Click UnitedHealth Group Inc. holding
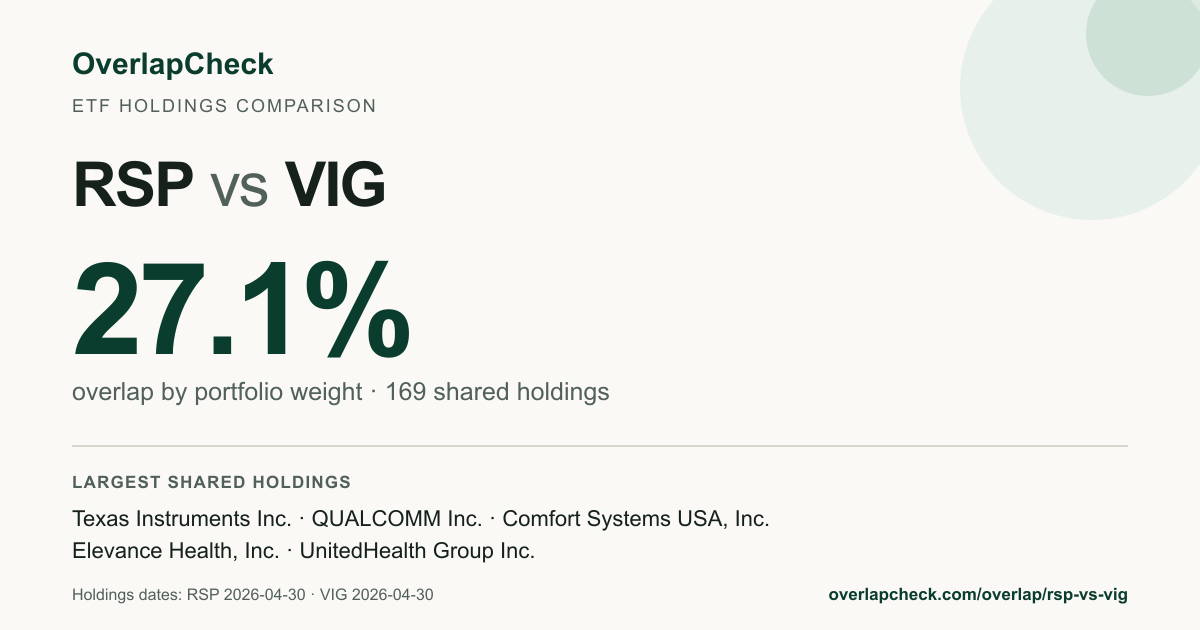 click(417, 551)
